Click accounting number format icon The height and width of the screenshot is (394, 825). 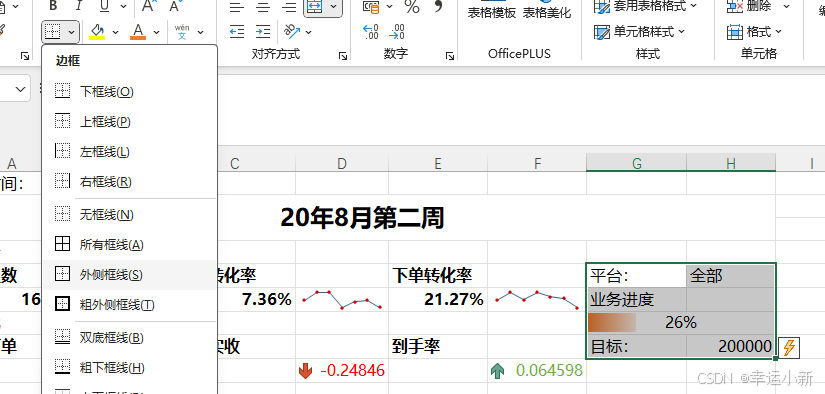[371, 6]
